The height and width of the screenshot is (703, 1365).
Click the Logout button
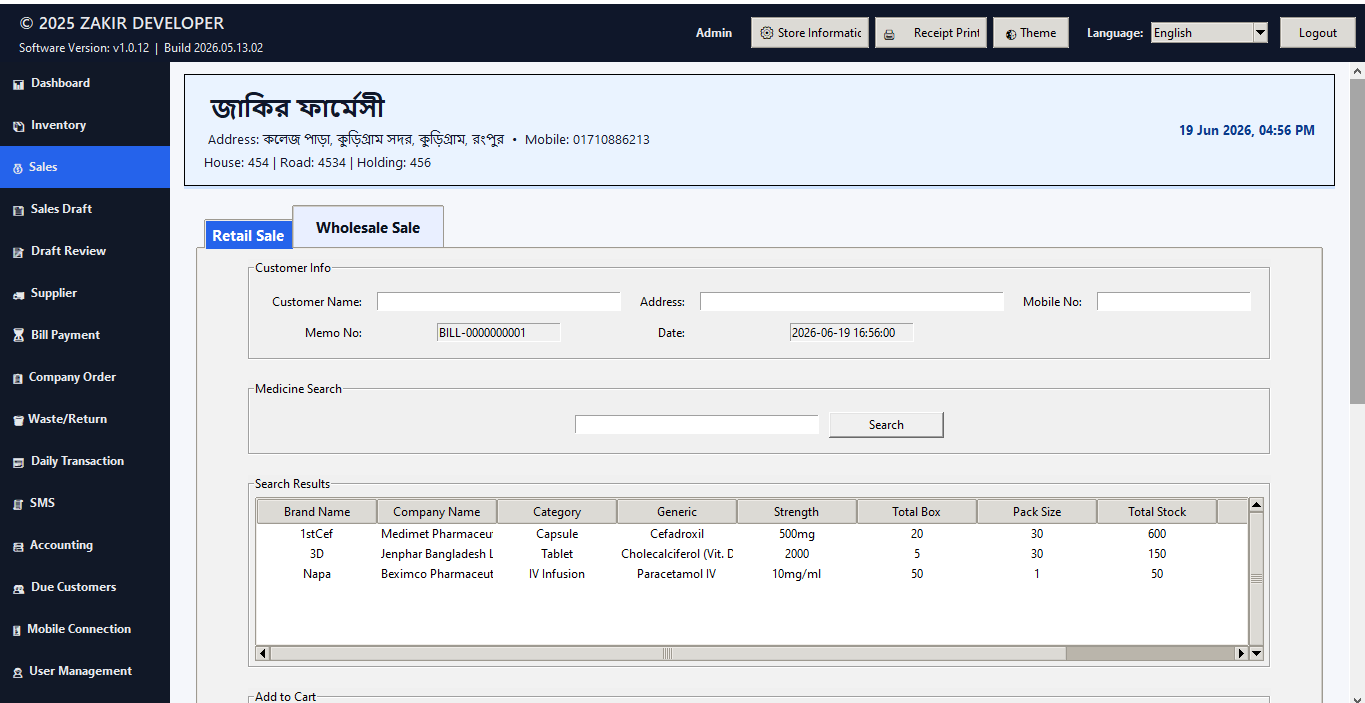1317,33
